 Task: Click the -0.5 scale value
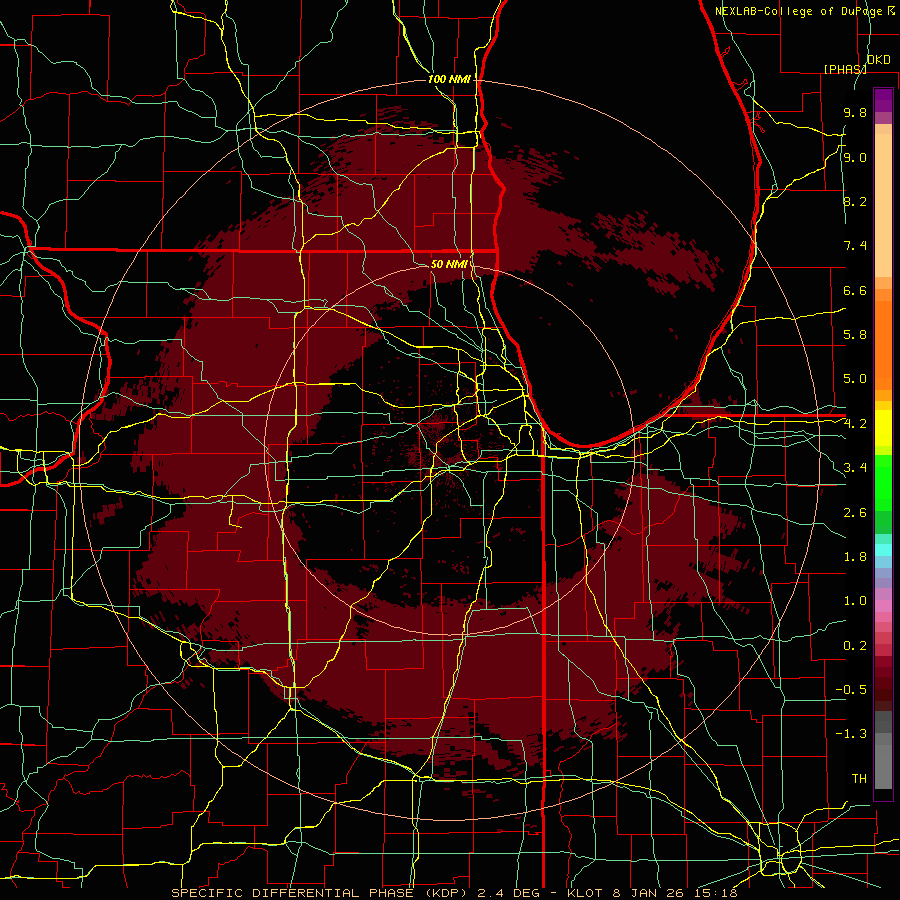tap(851, 690)
